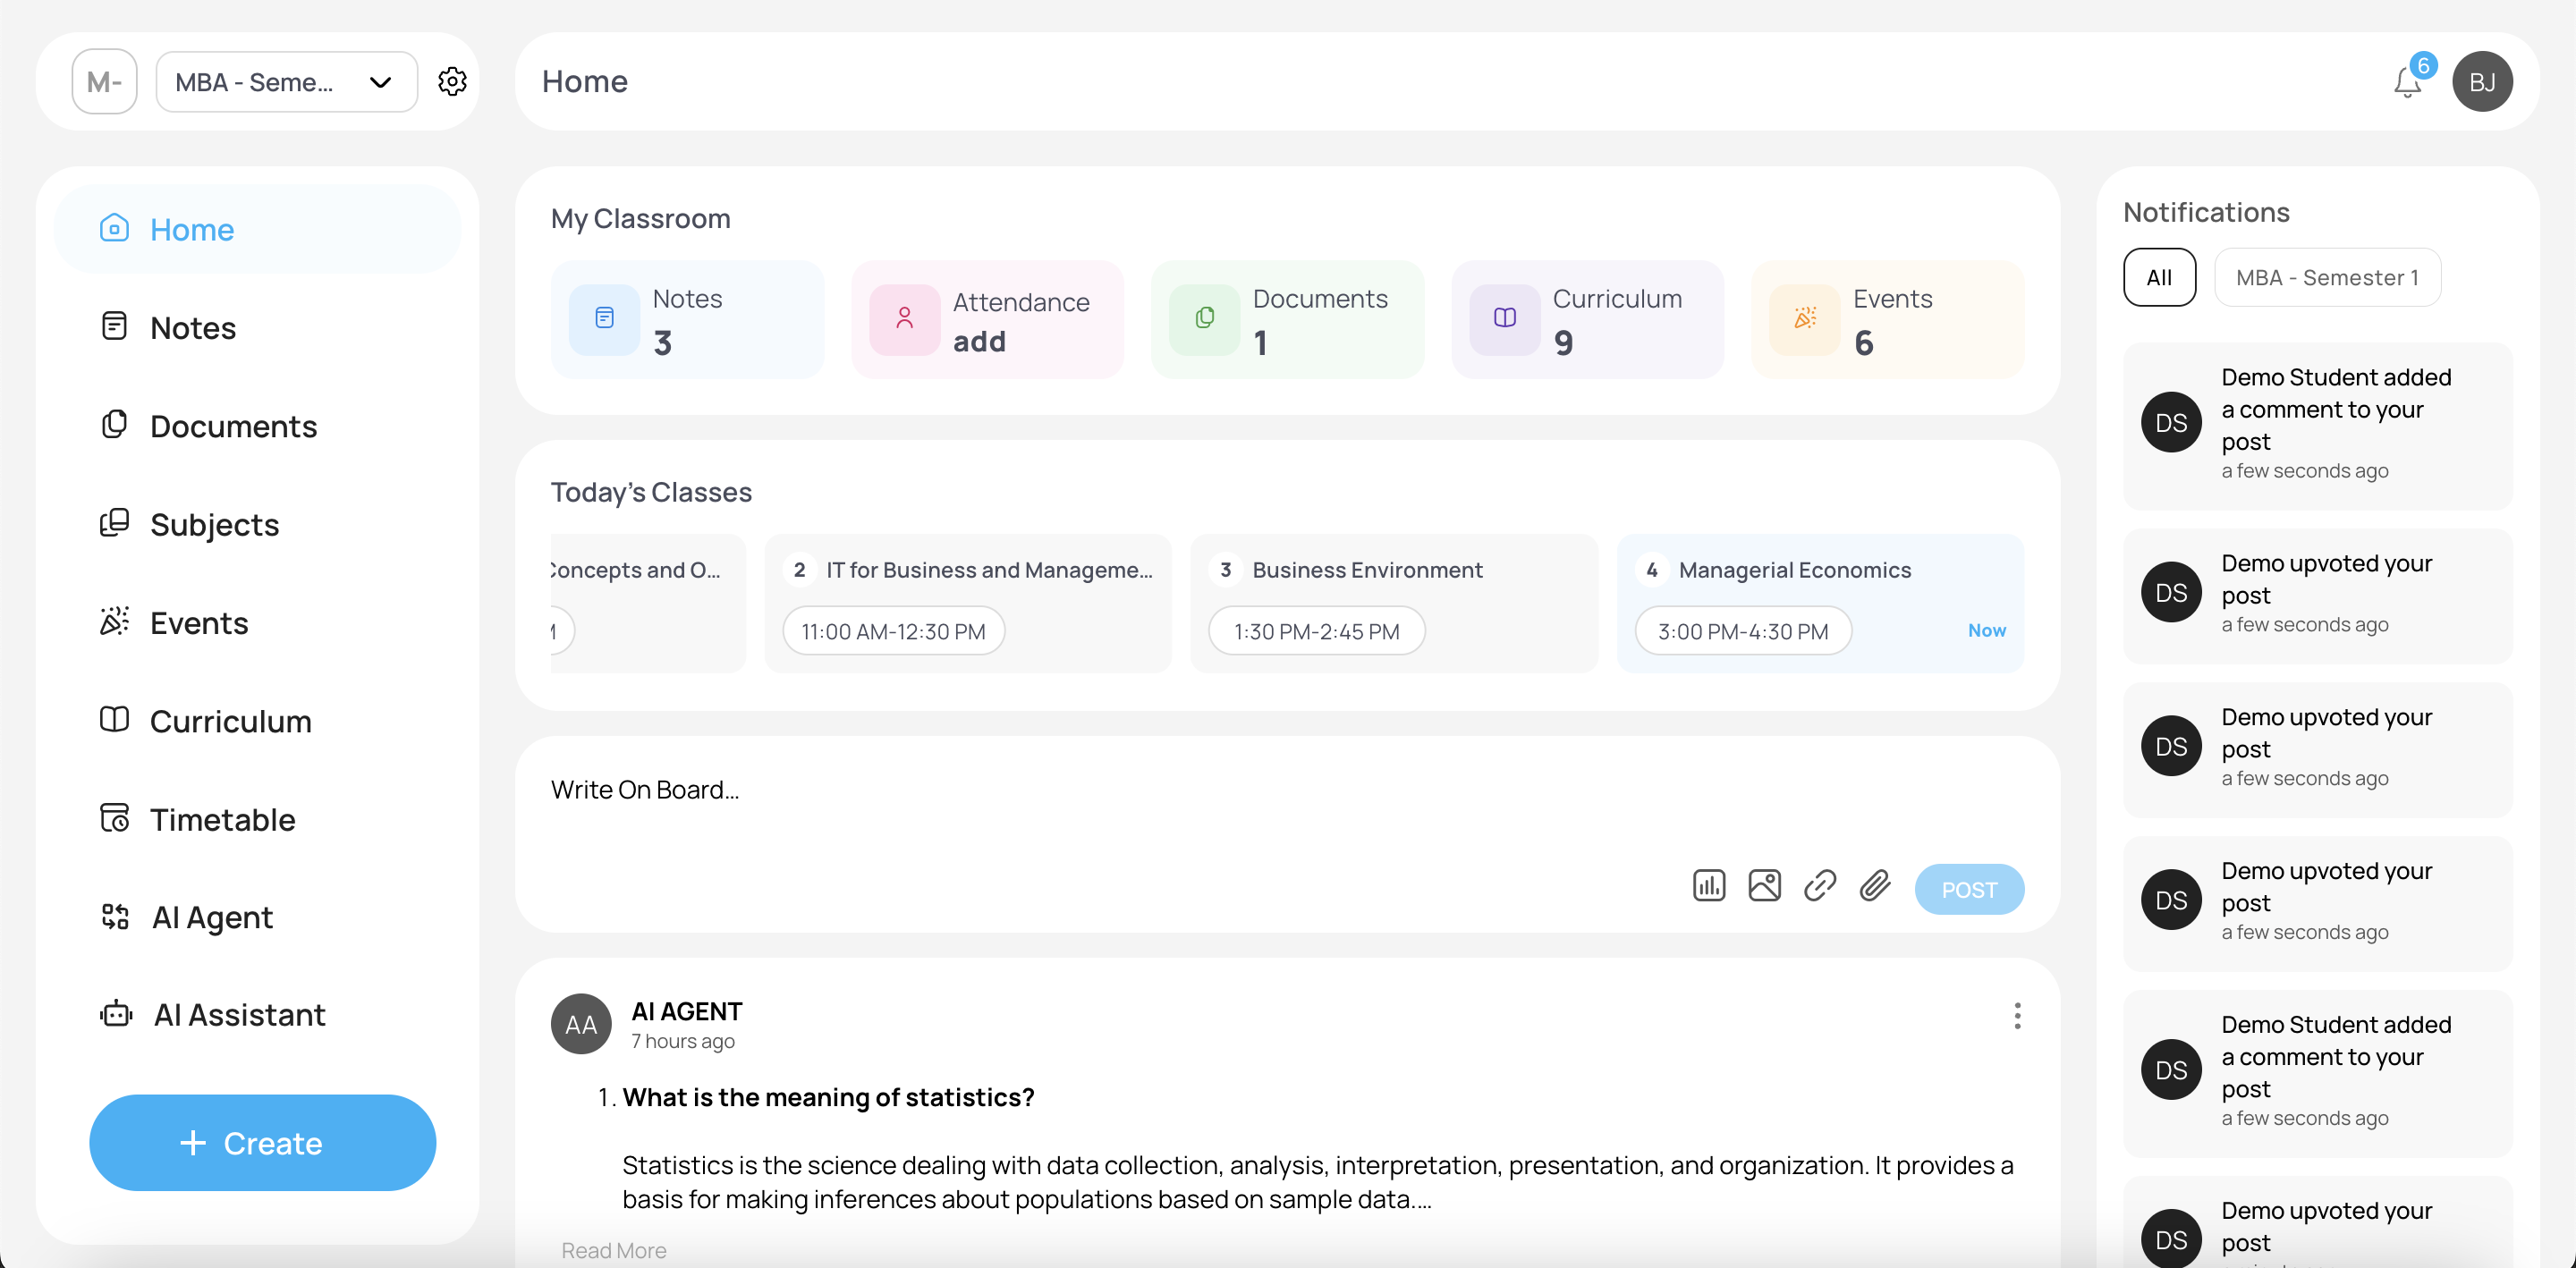
Task: Add an image using the picture icon
Action: (x=1764, y=886)
